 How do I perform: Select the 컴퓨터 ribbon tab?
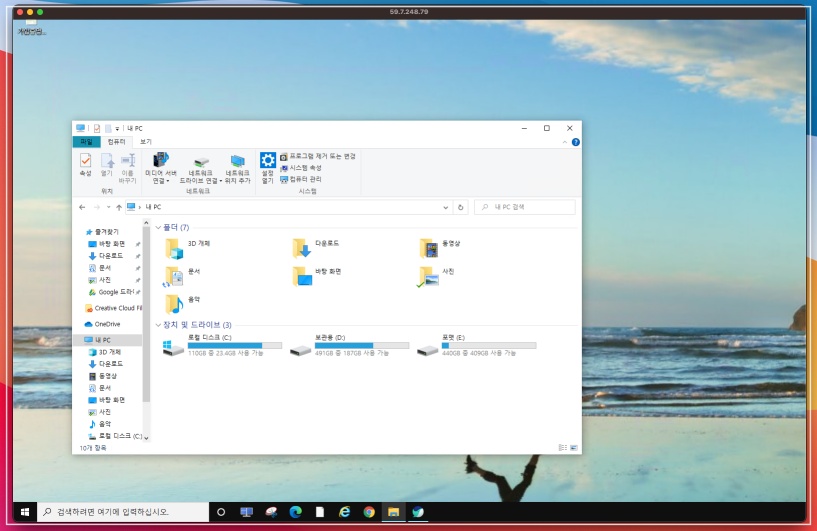tap(116, 142)
